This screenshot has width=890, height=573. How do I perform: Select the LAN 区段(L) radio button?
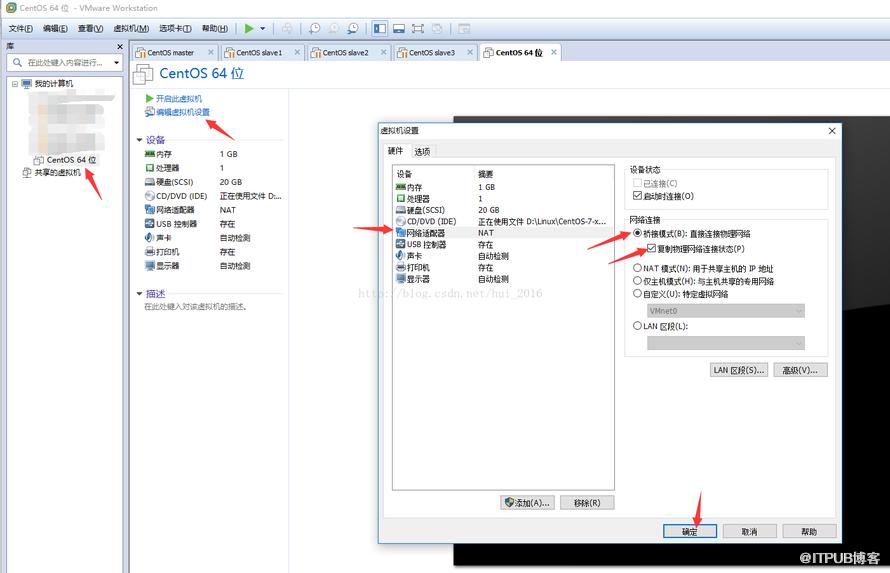tap(637, 326)
